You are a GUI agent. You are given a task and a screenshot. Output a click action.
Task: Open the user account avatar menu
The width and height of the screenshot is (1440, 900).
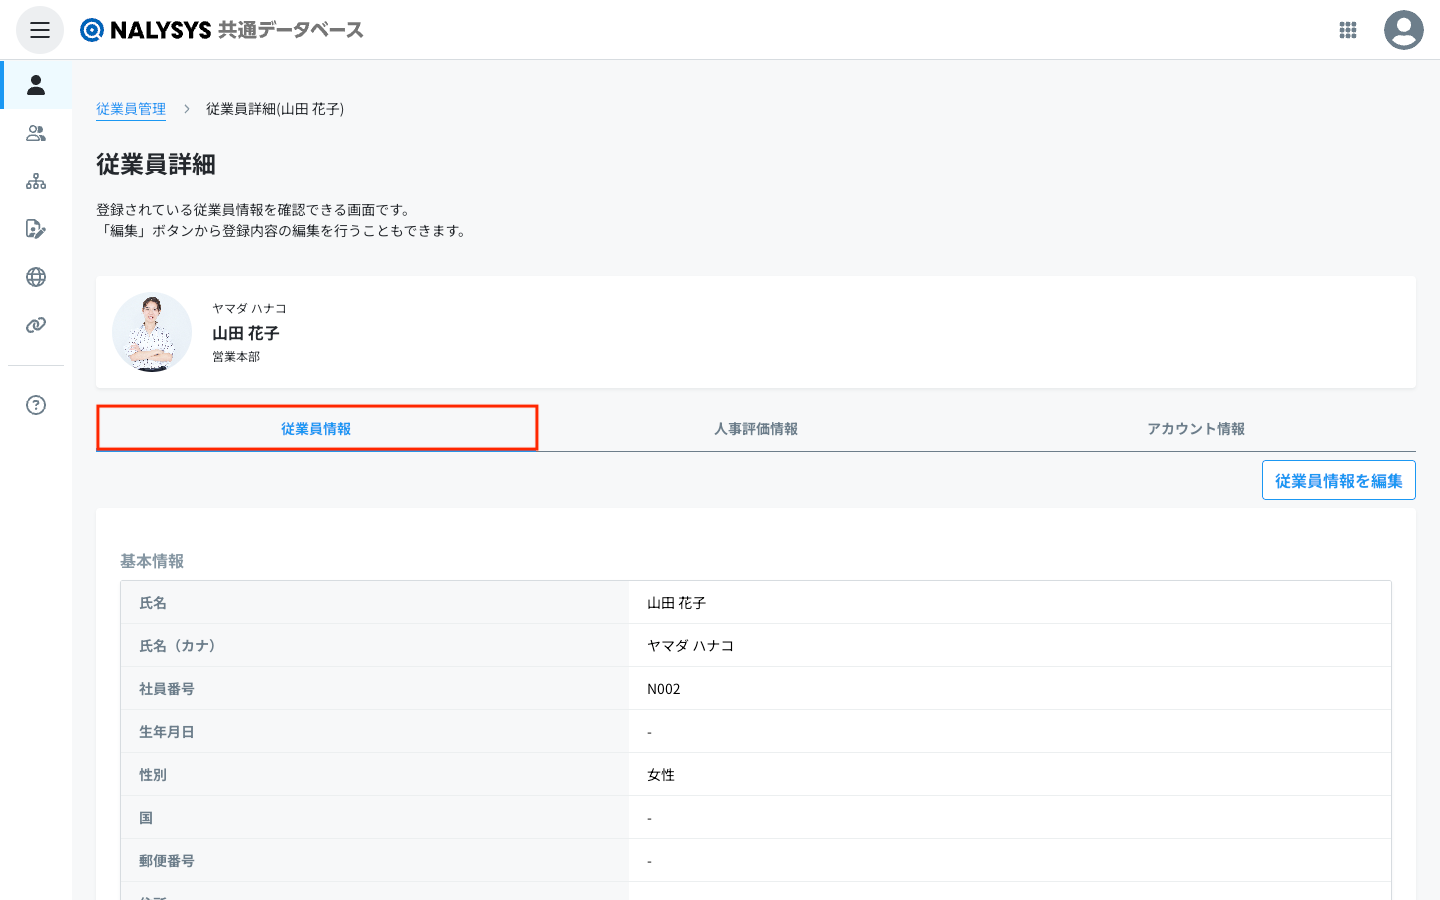(x=1403, y=30)
